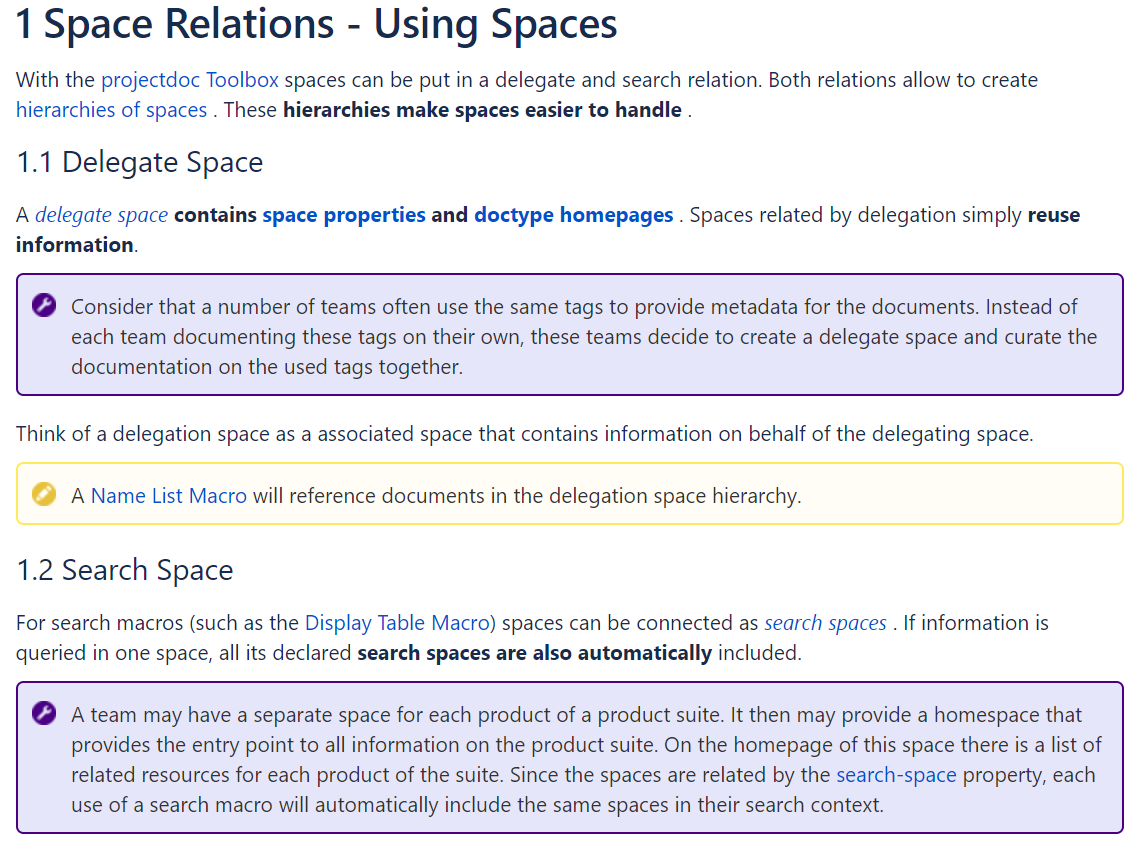Open the Display Table Macro link

click(400, 623)
